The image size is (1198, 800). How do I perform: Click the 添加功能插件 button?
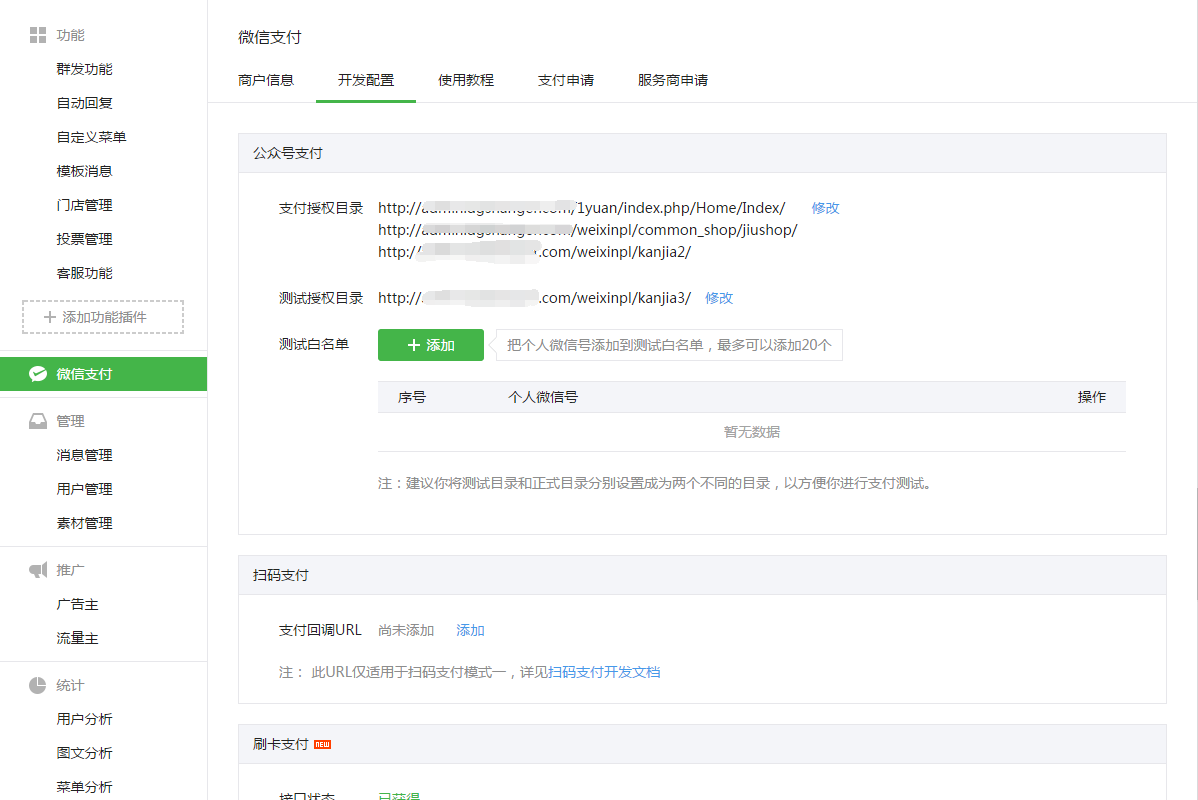[x=103, y=317]
